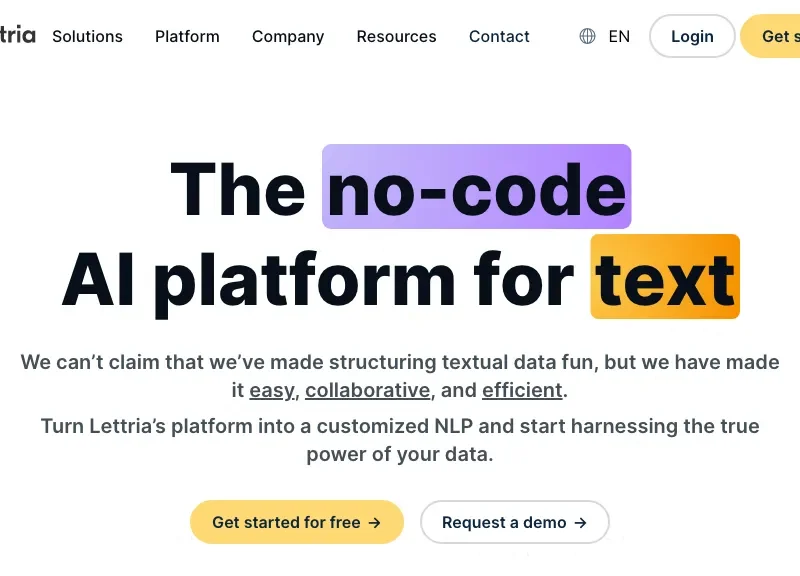Click Request a demo button

(515, 522)
